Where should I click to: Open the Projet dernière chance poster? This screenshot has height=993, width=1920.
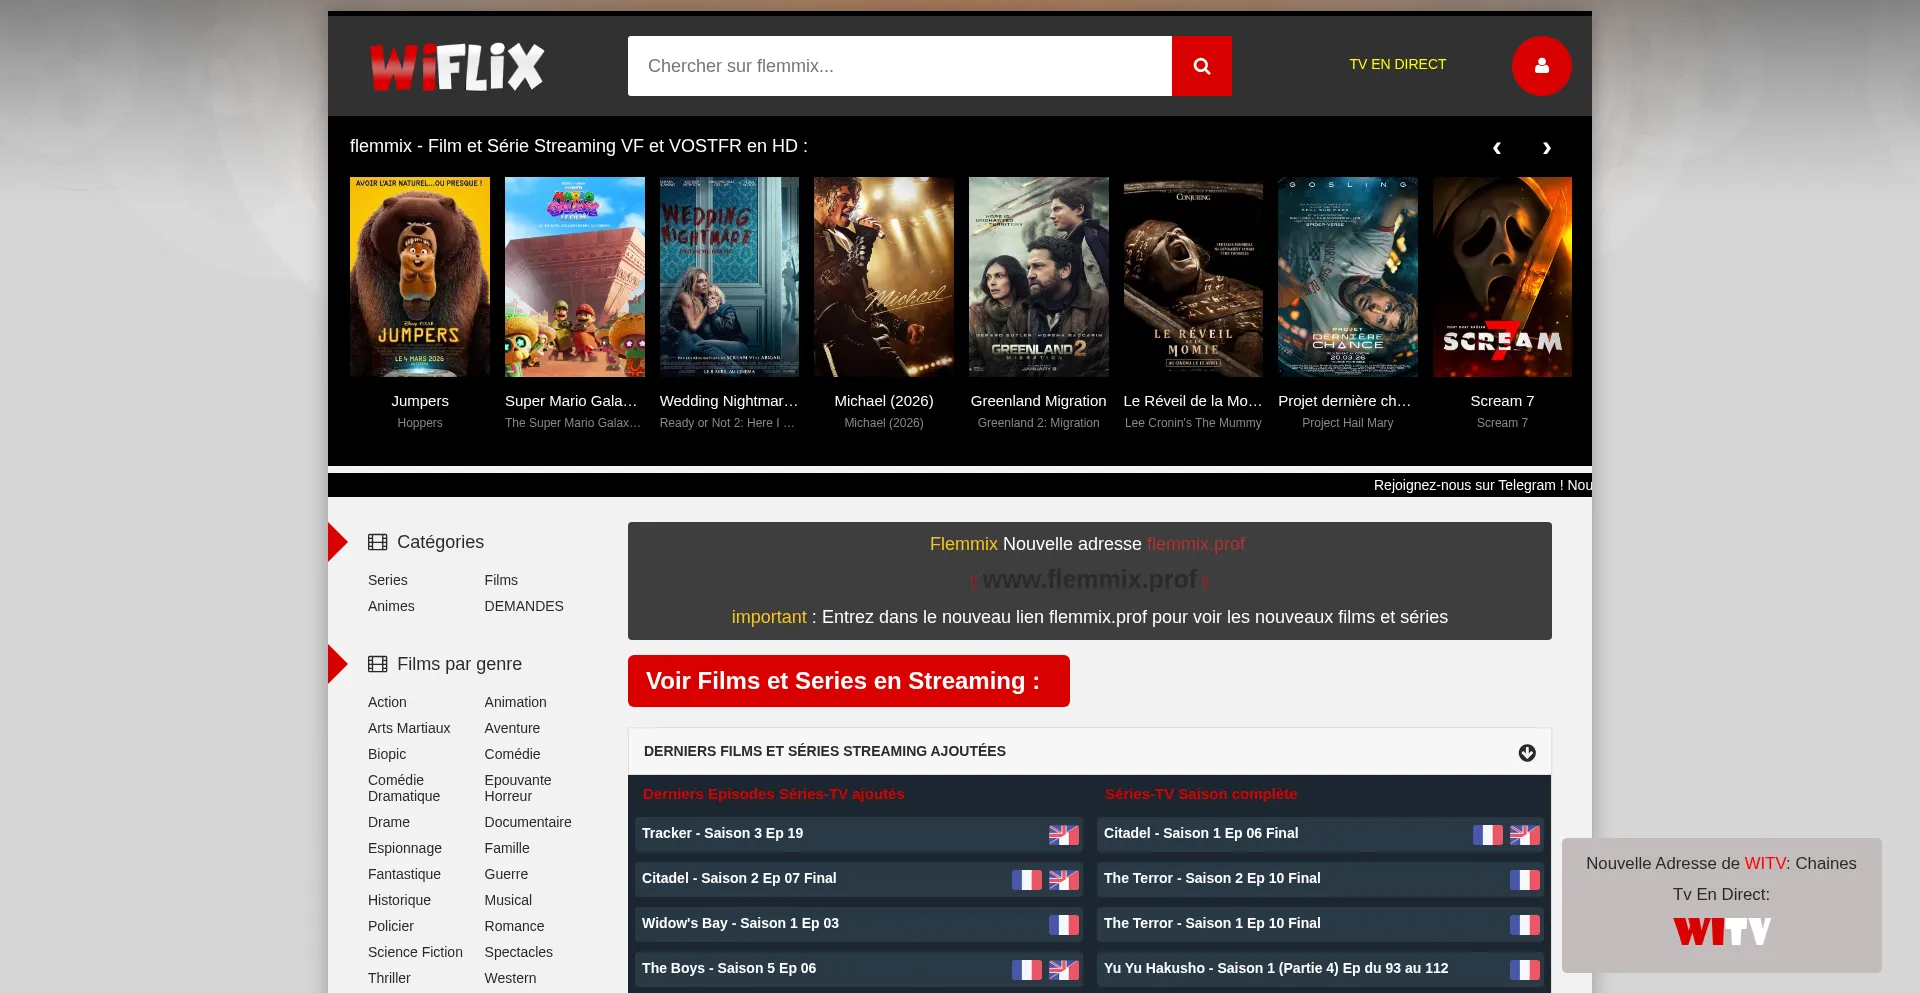[1348, 277]
